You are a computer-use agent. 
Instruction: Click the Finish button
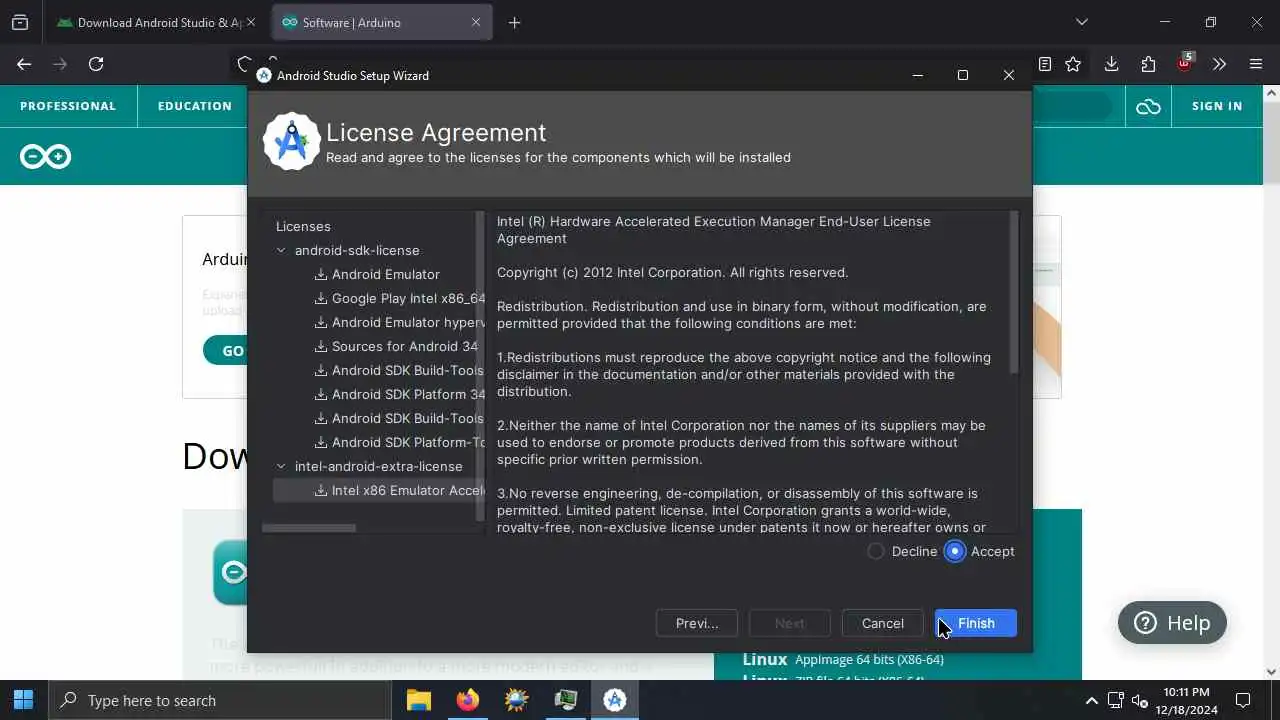pyautogui.click(x=976, y=623)
